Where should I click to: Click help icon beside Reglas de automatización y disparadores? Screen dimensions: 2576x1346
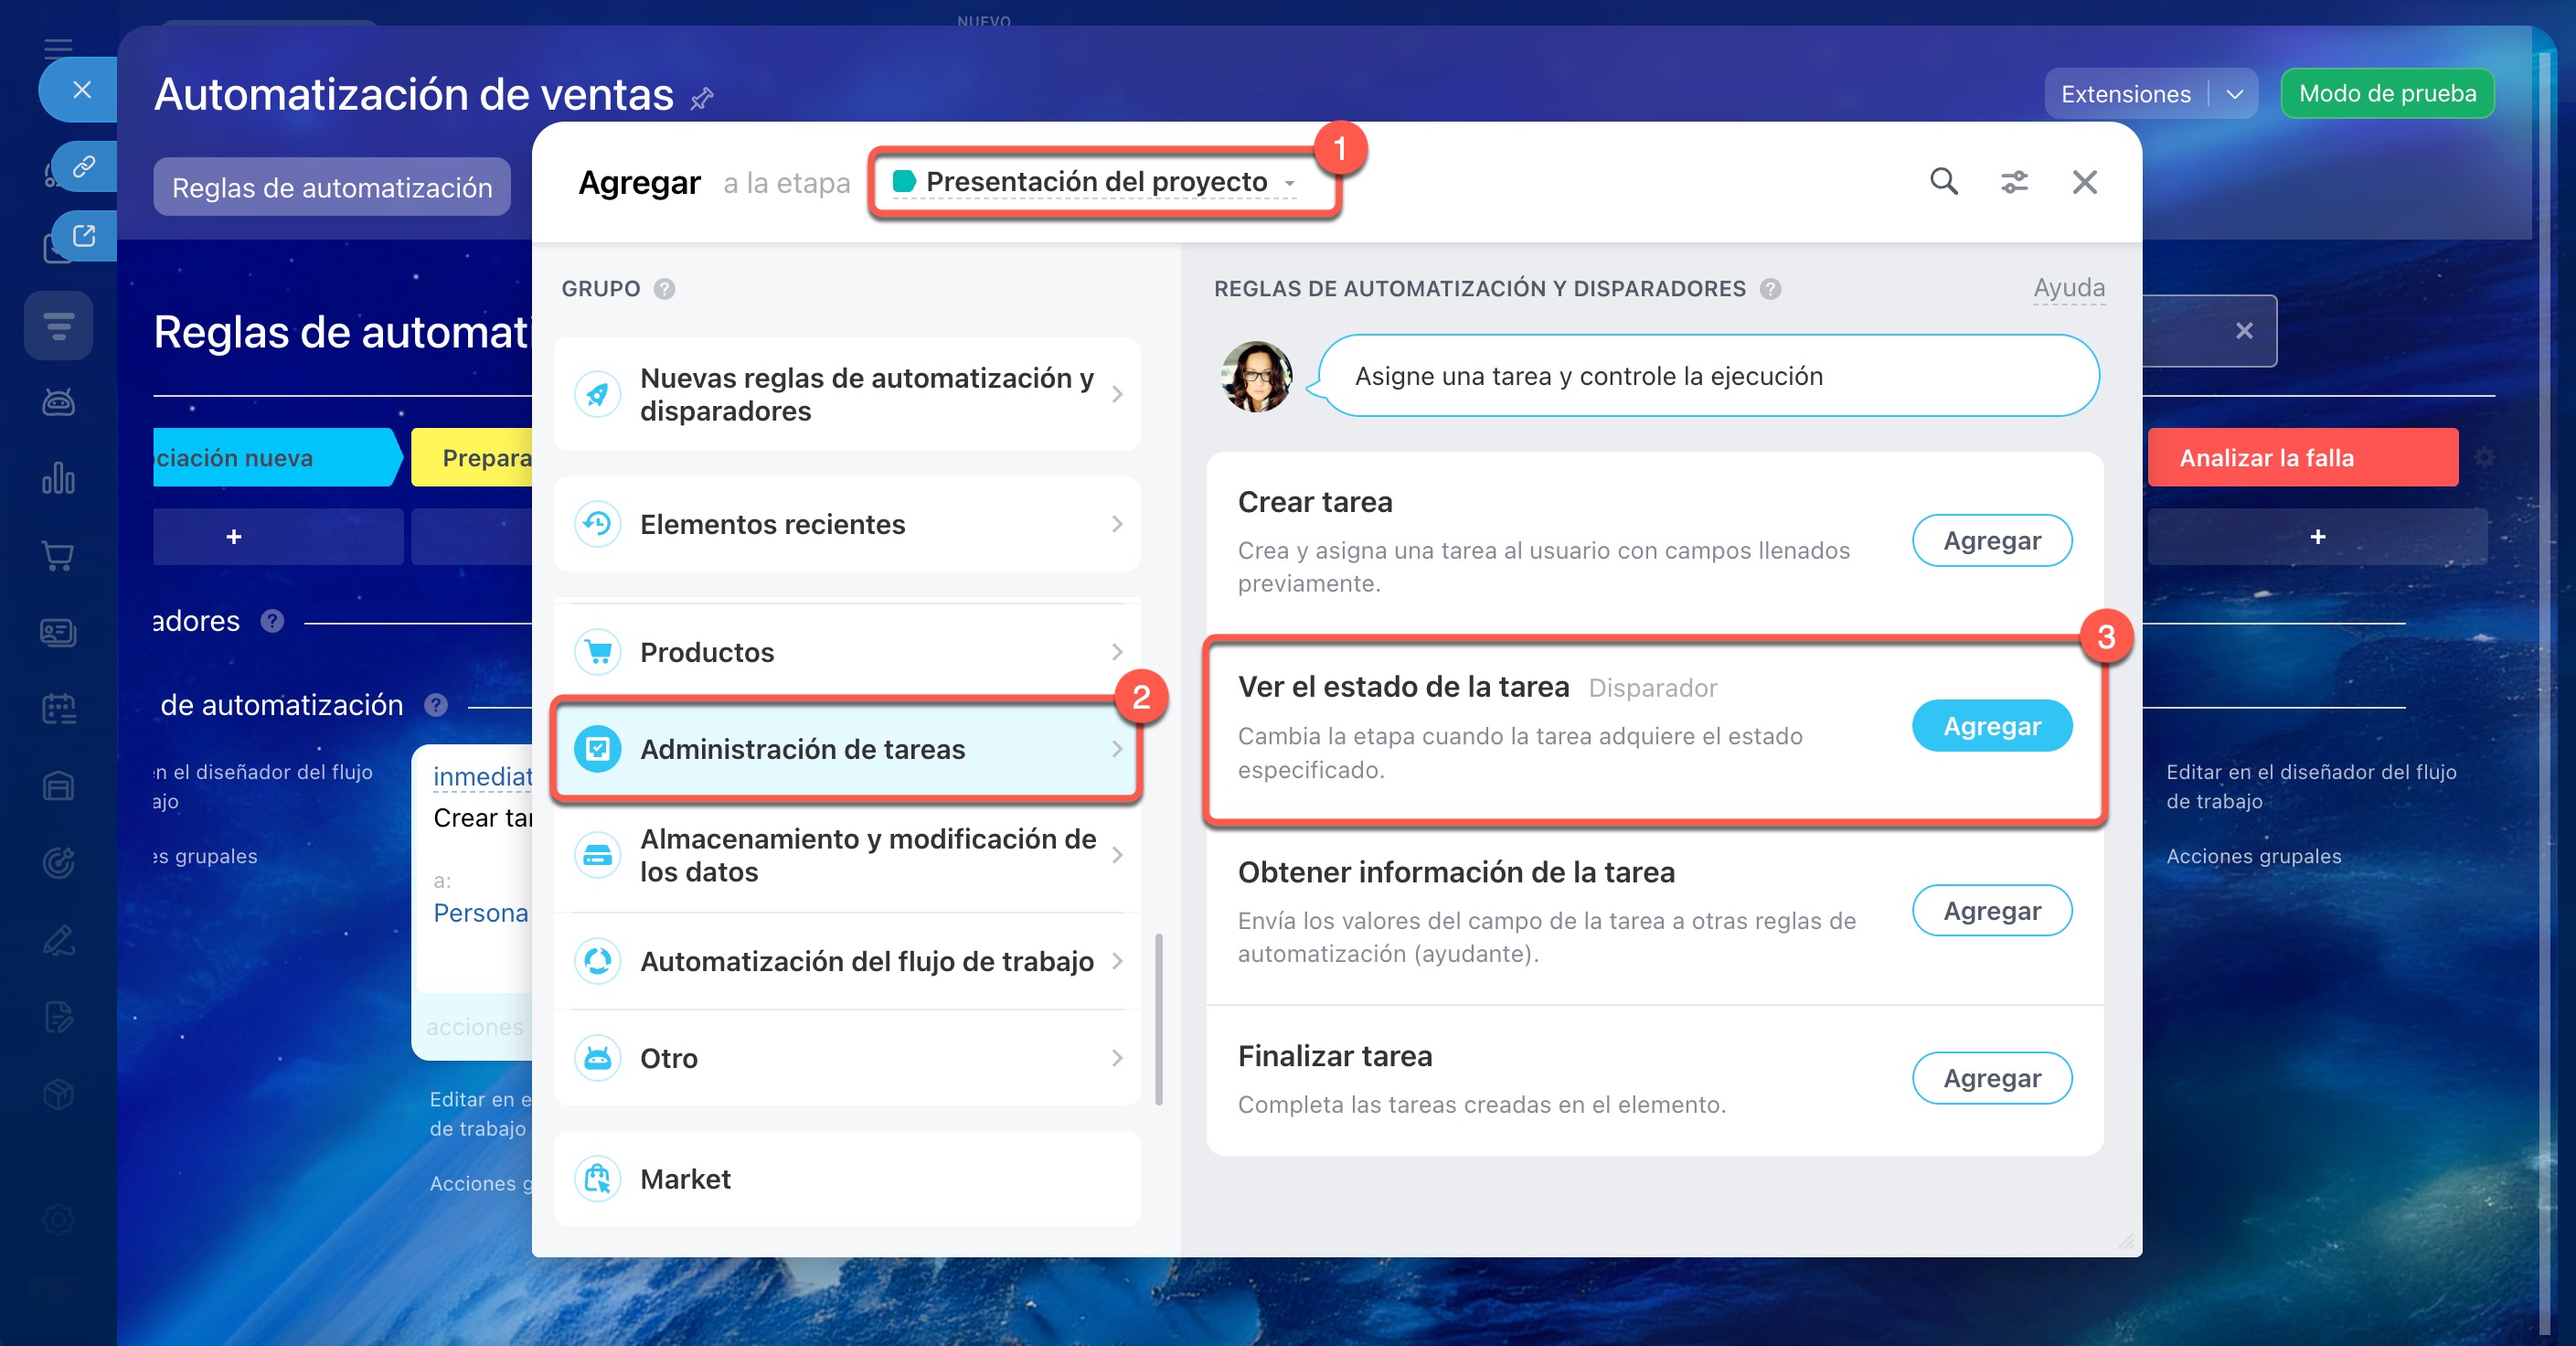pos(1770,289)
